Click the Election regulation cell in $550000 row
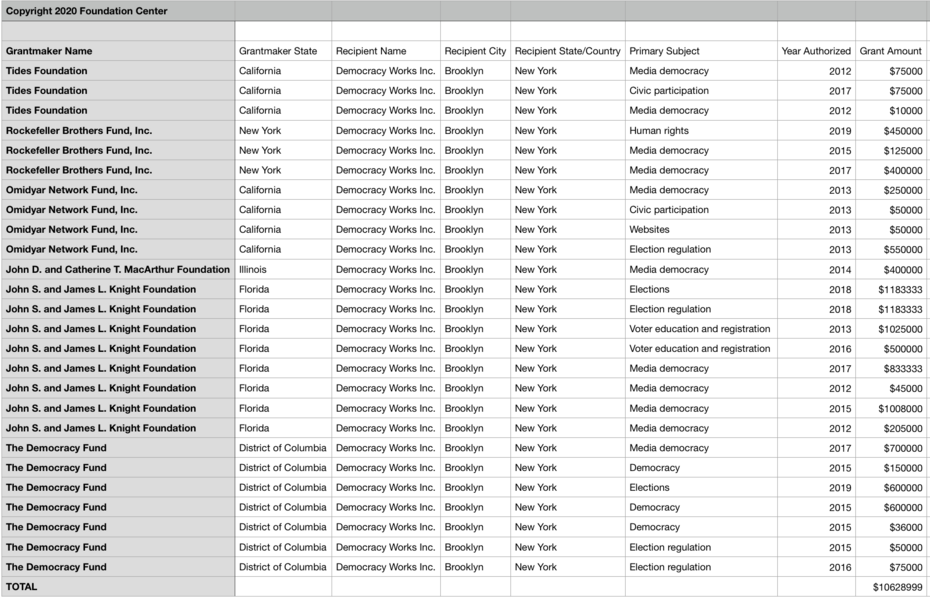This screenshot has height=599, width=930. coord(701,249)
